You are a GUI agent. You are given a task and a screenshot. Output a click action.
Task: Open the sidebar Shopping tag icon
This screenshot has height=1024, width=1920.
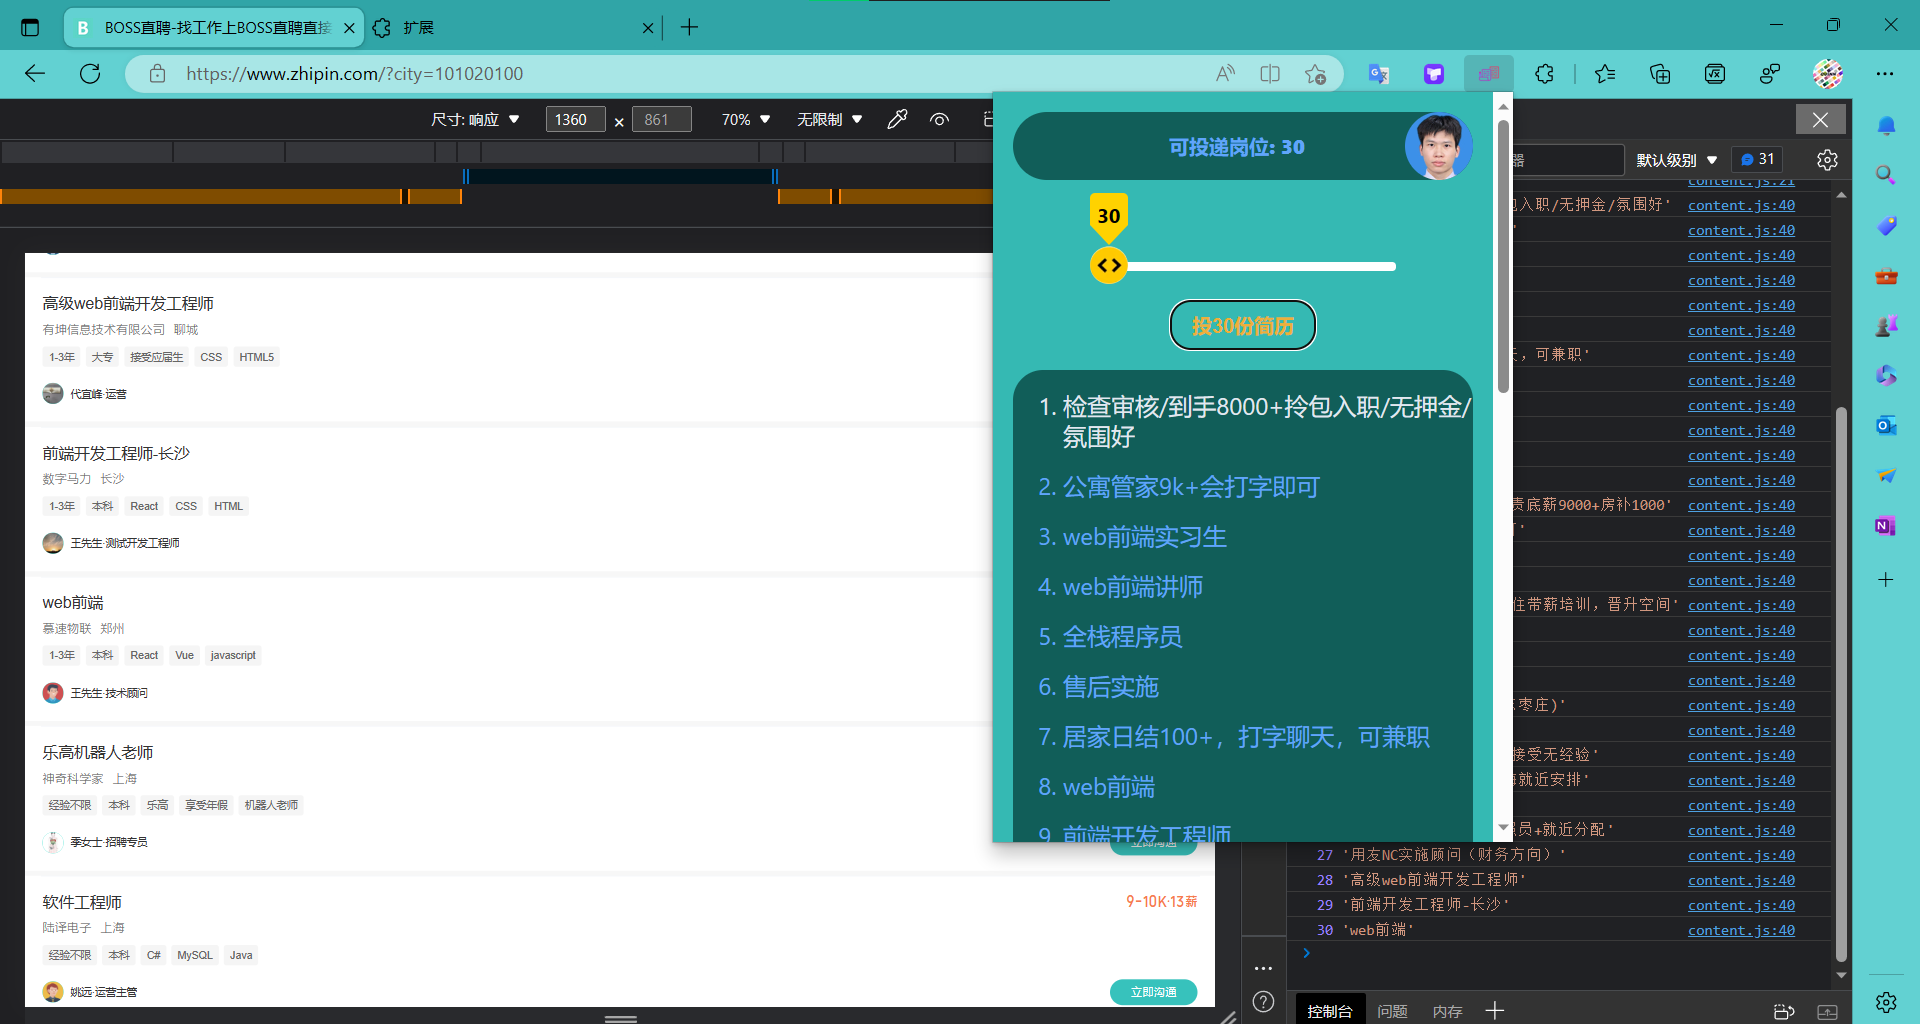pos(1886,225)
